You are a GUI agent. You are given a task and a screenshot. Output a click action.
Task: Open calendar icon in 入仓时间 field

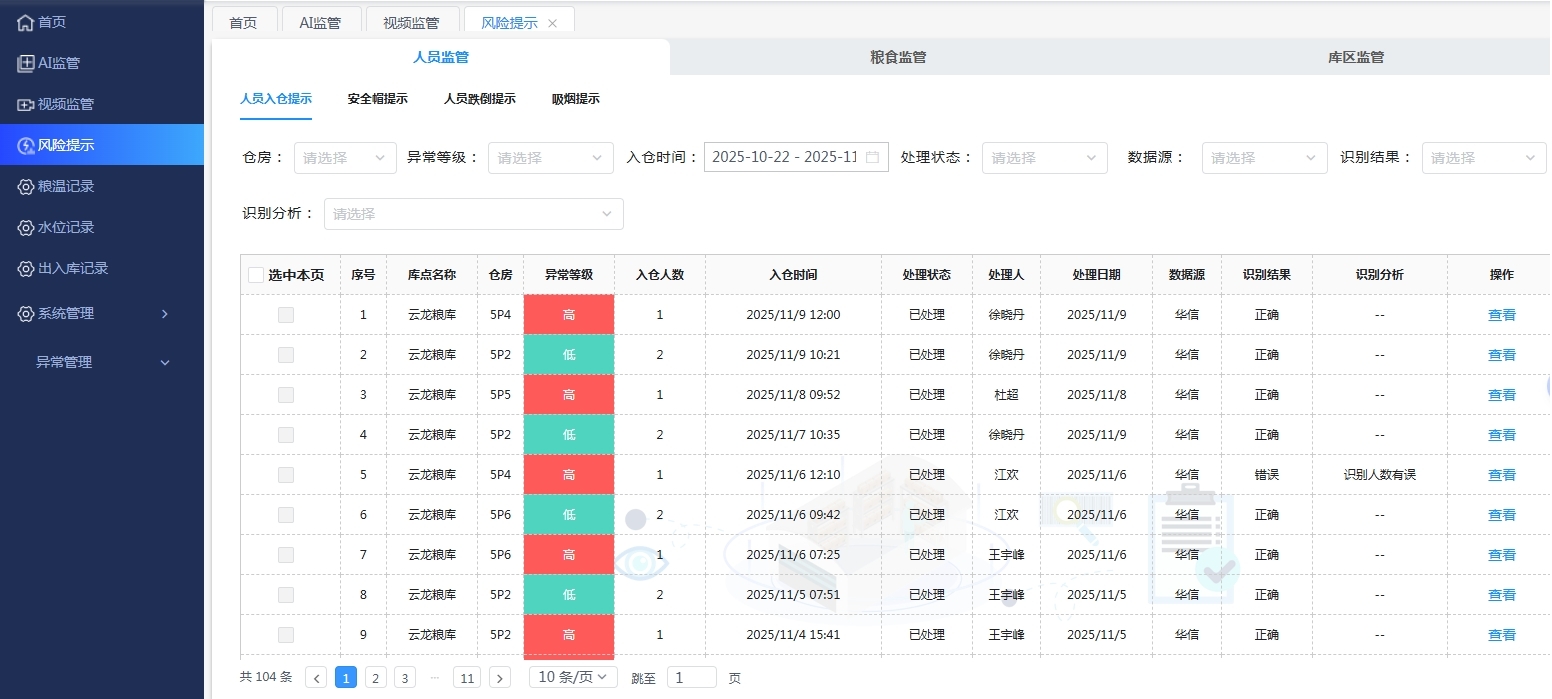point(872,157)
